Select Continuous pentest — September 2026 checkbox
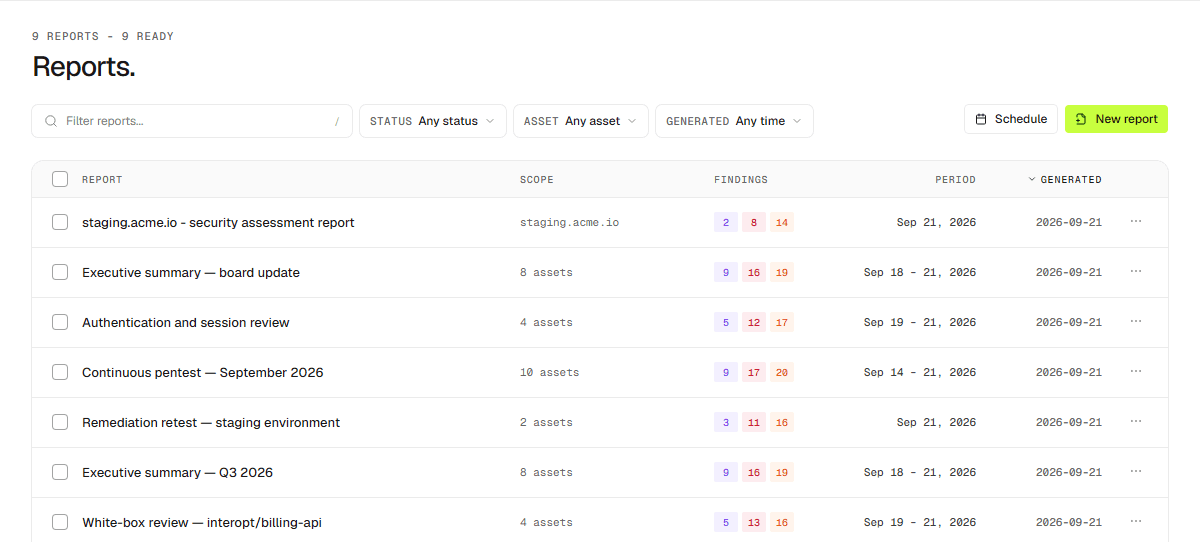Viewport: 1200px width, 542px height. (x=60, y=372)
